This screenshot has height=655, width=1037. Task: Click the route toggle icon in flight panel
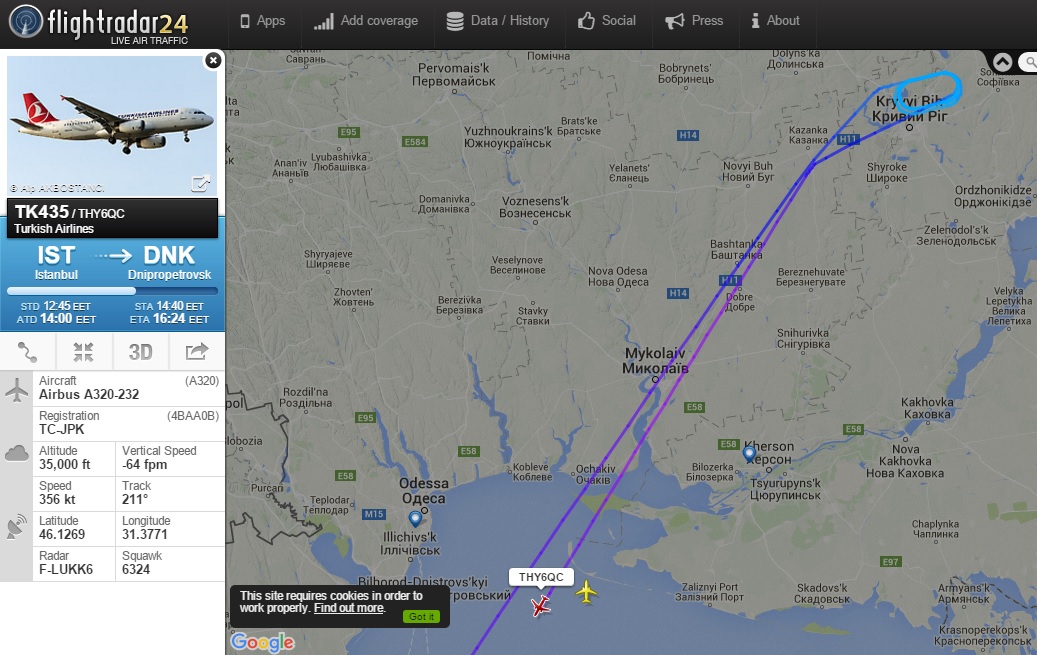click(28, 352)
